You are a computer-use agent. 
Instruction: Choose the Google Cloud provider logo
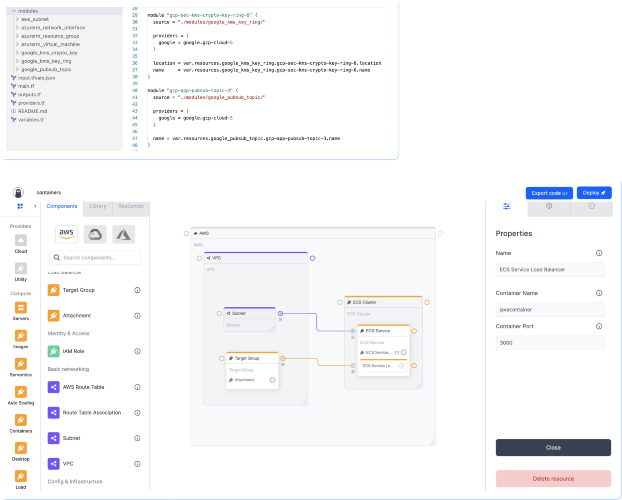pyautogui.click(x=95, y=234)
